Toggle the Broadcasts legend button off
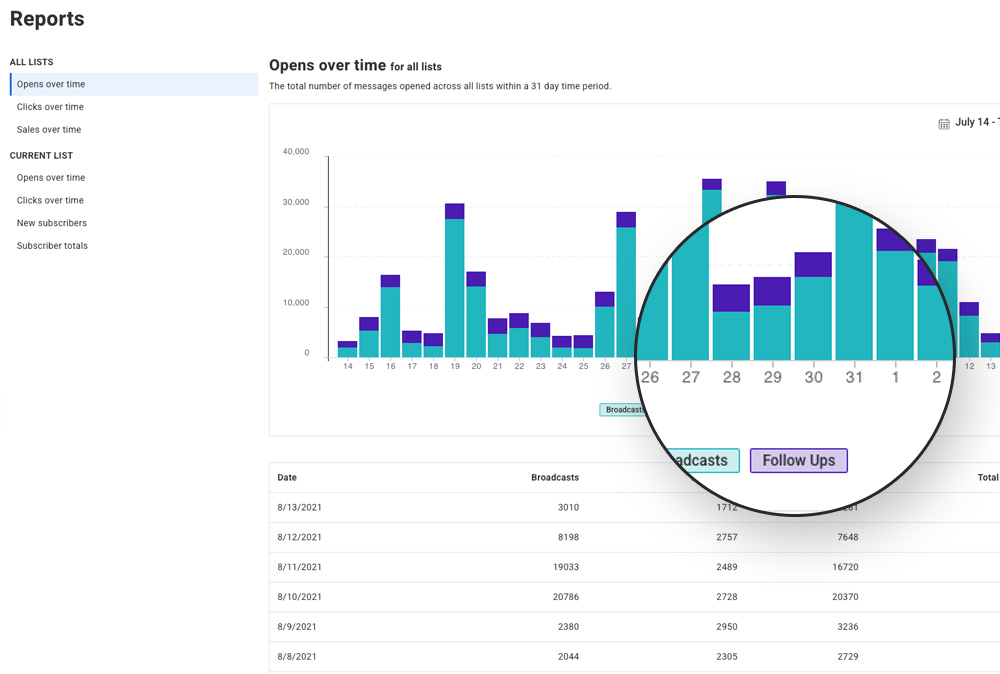Viewport: 1000px width, 674px height. [706, 460]
